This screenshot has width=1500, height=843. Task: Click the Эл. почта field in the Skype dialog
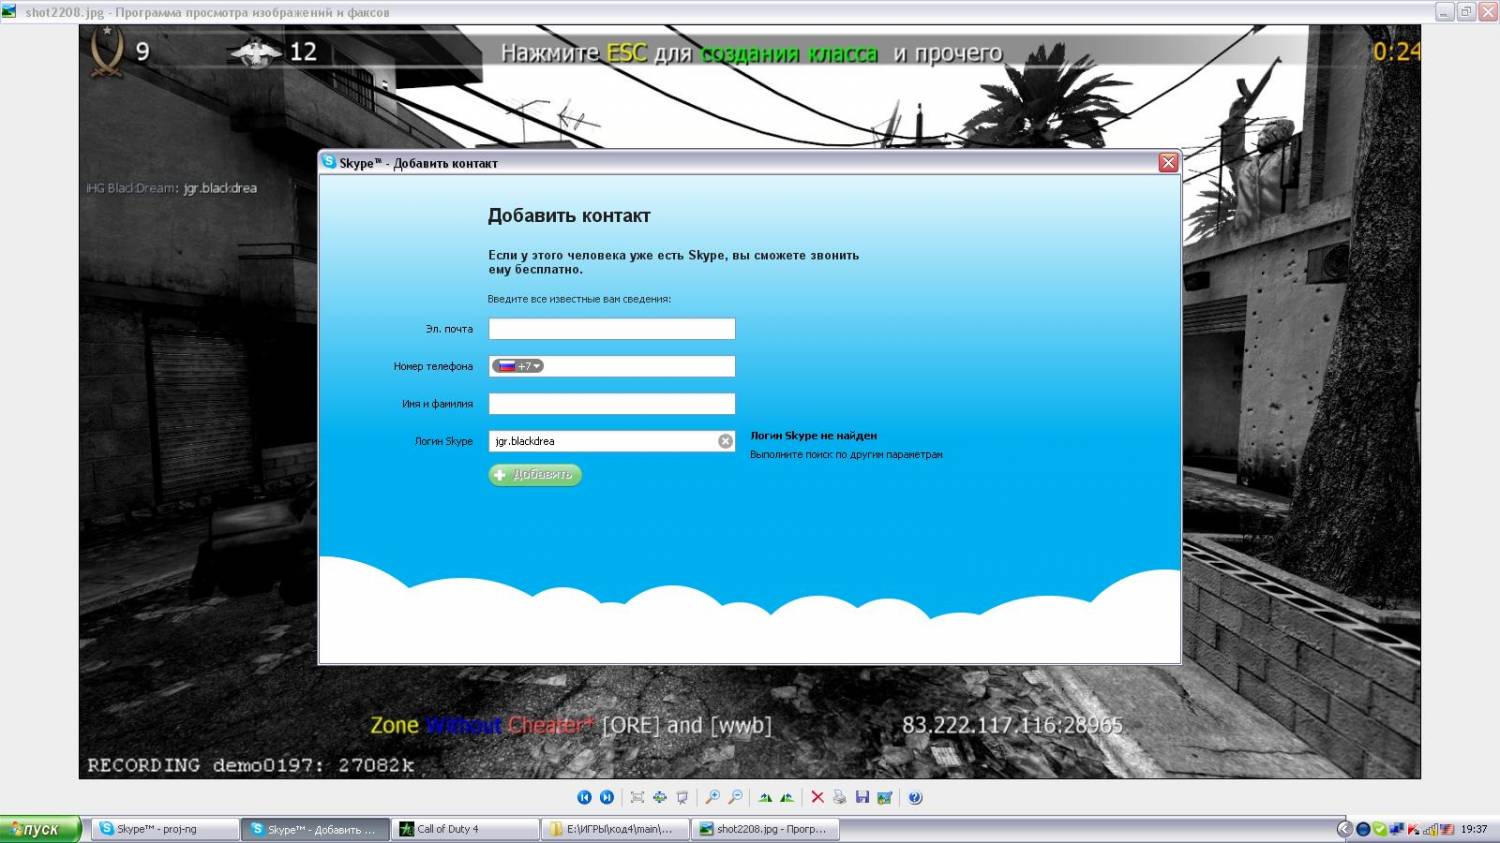coord(612,329)
